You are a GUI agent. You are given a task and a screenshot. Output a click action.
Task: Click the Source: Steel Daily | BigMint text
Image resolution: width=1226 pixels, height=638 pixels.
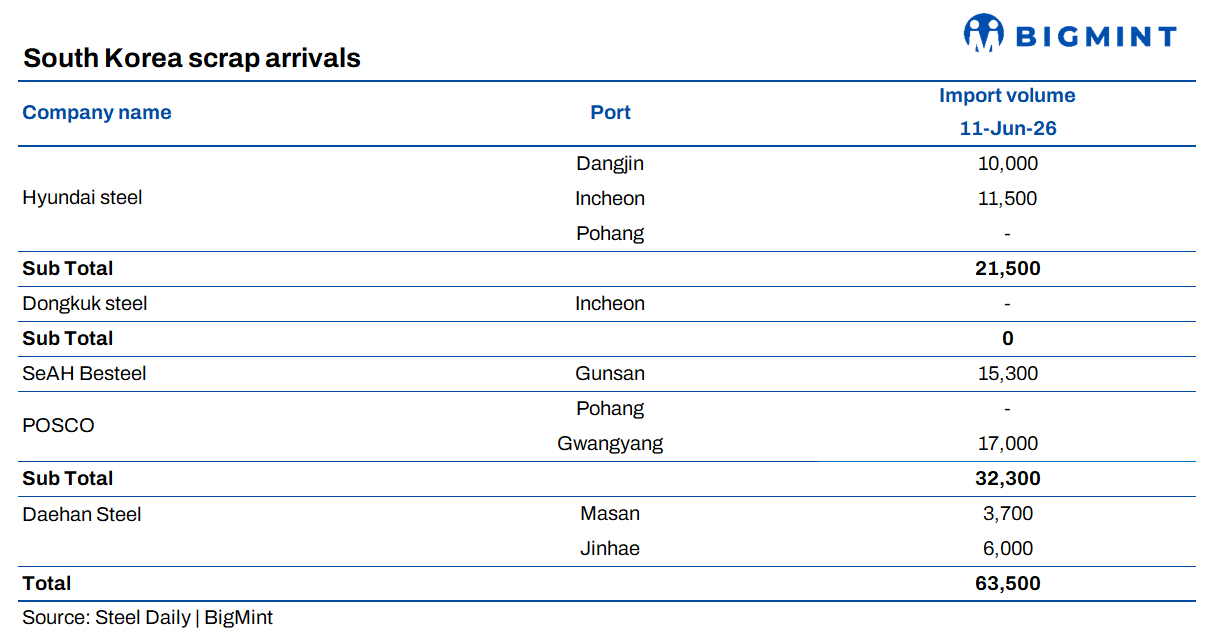tap(147, 617)
